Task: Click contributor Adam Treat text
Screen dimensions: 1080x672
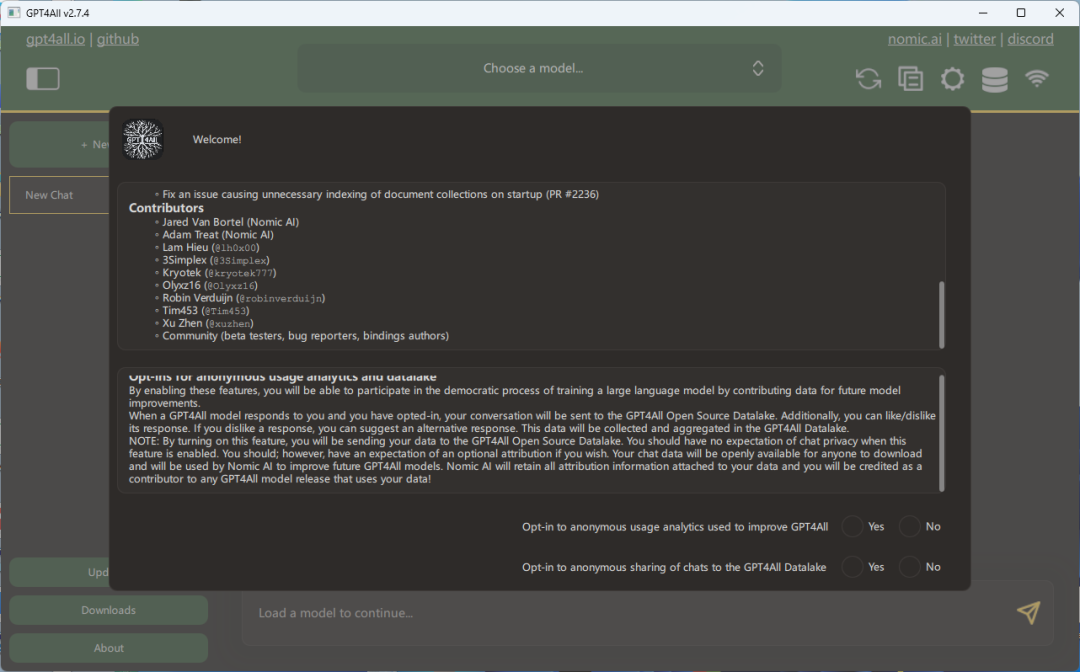Action: coord(218,235)
